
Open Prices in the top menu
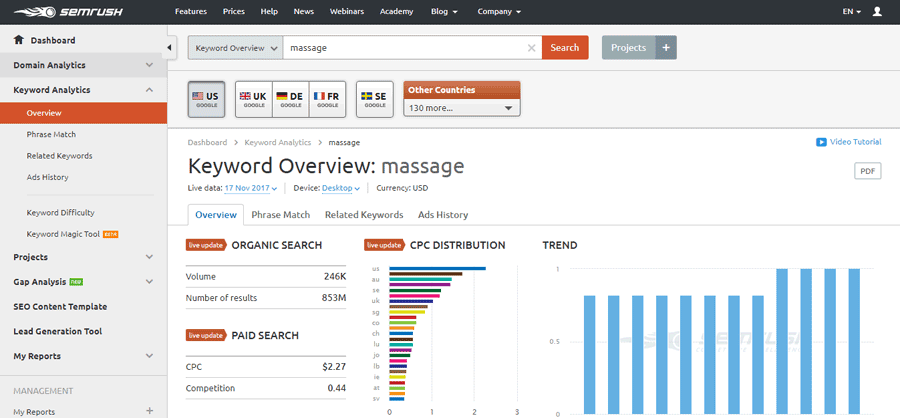234,11
